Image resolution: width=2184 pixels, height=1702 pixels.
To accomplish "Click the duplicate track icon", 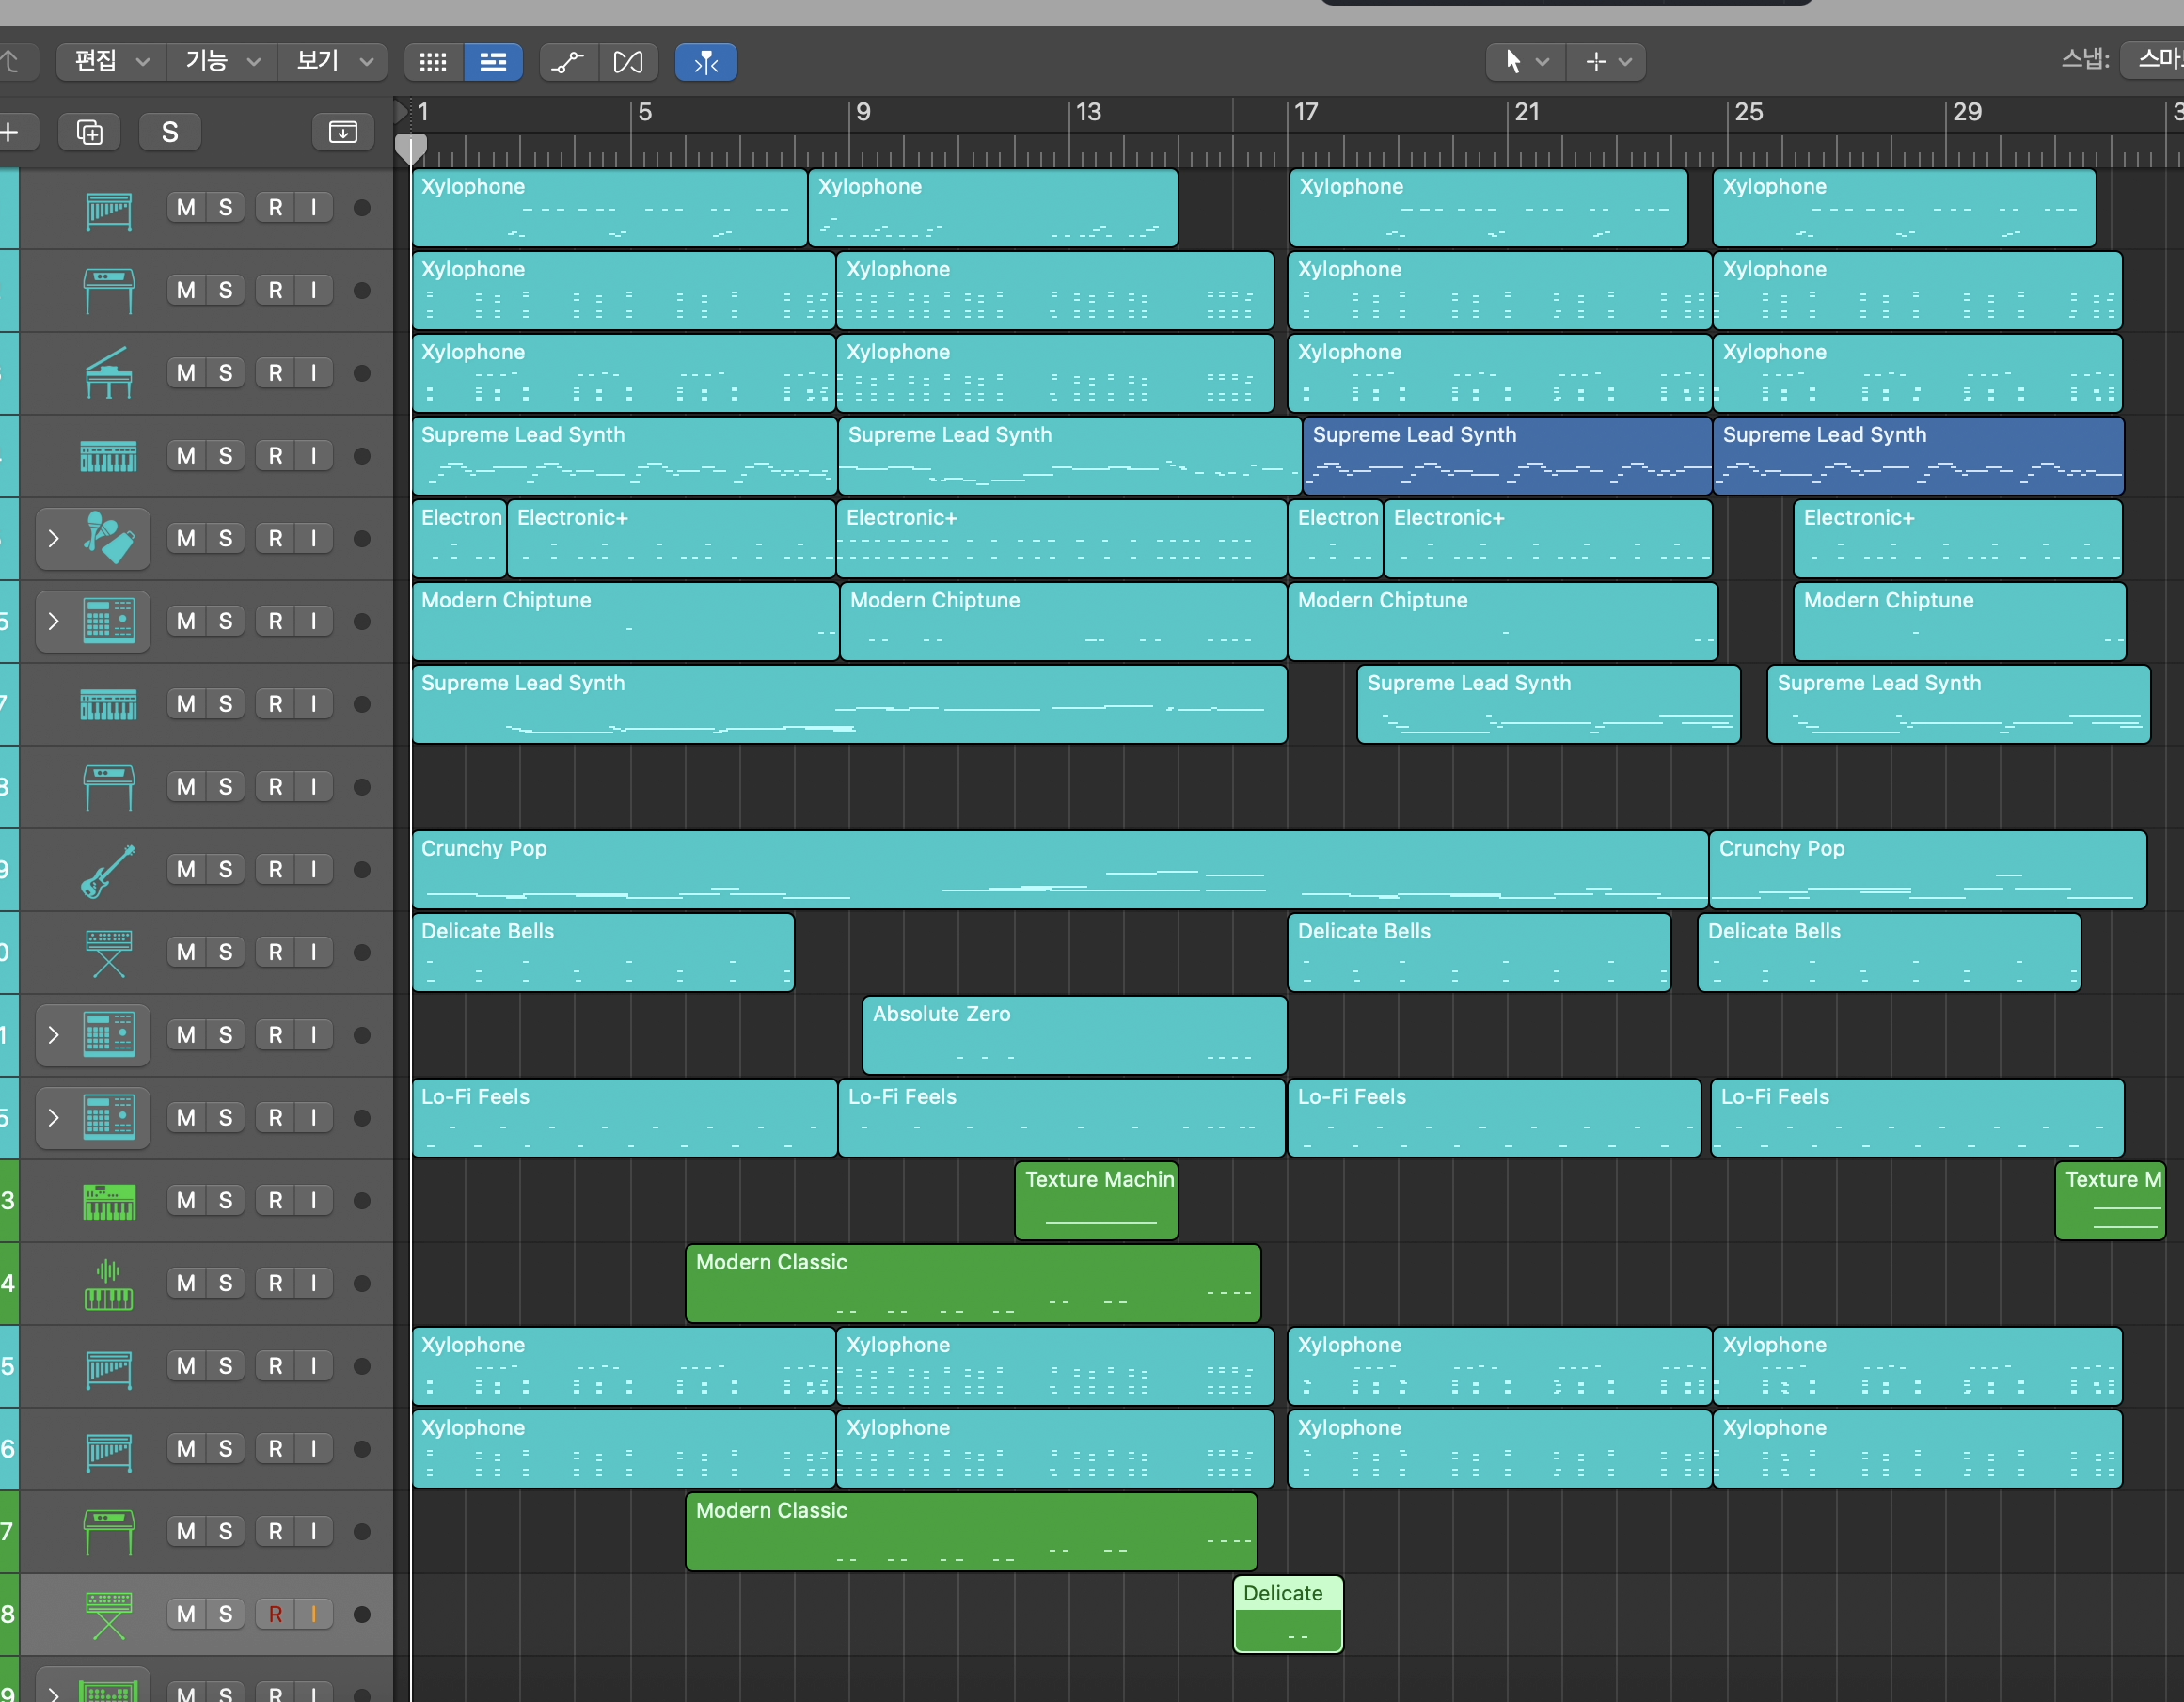I will [89, 132].
